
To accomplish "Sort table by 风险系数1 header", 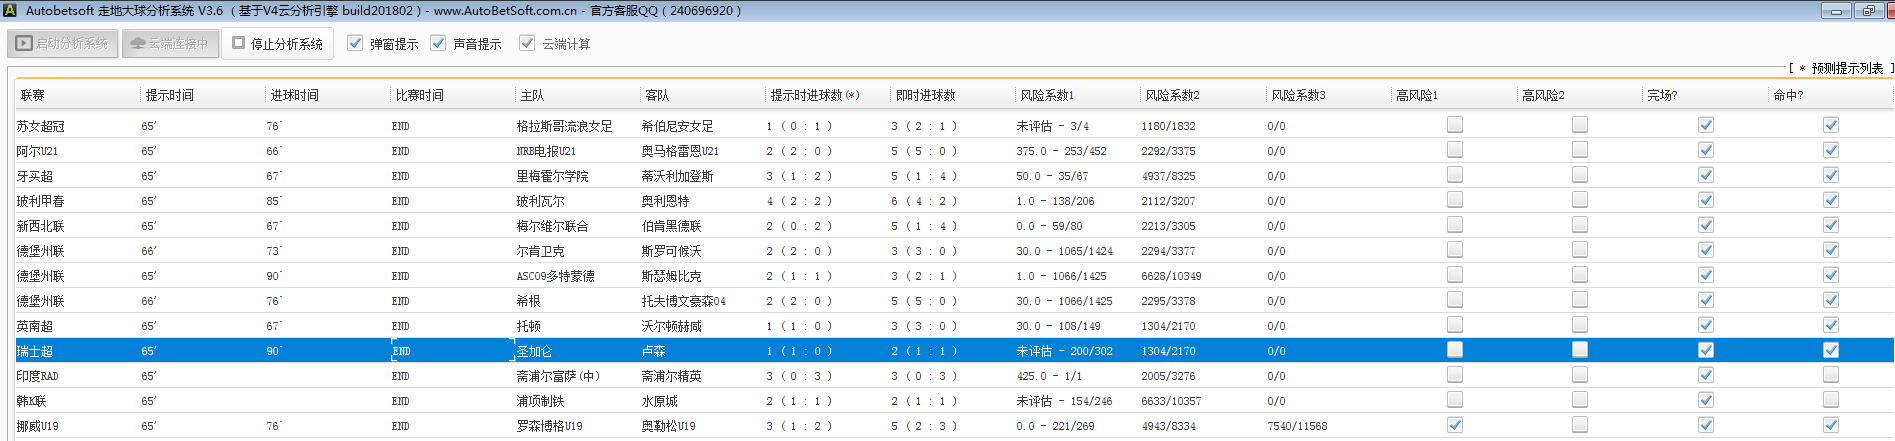I will 1047,95.
